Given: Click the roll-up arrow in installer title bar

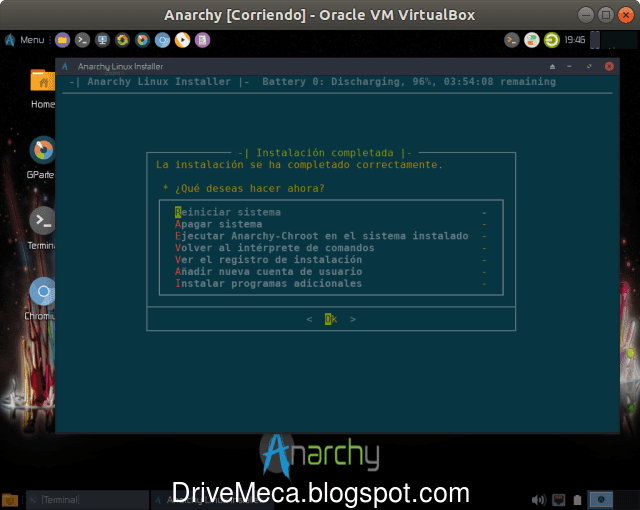Looking at the screenshot, I should 552,67.
